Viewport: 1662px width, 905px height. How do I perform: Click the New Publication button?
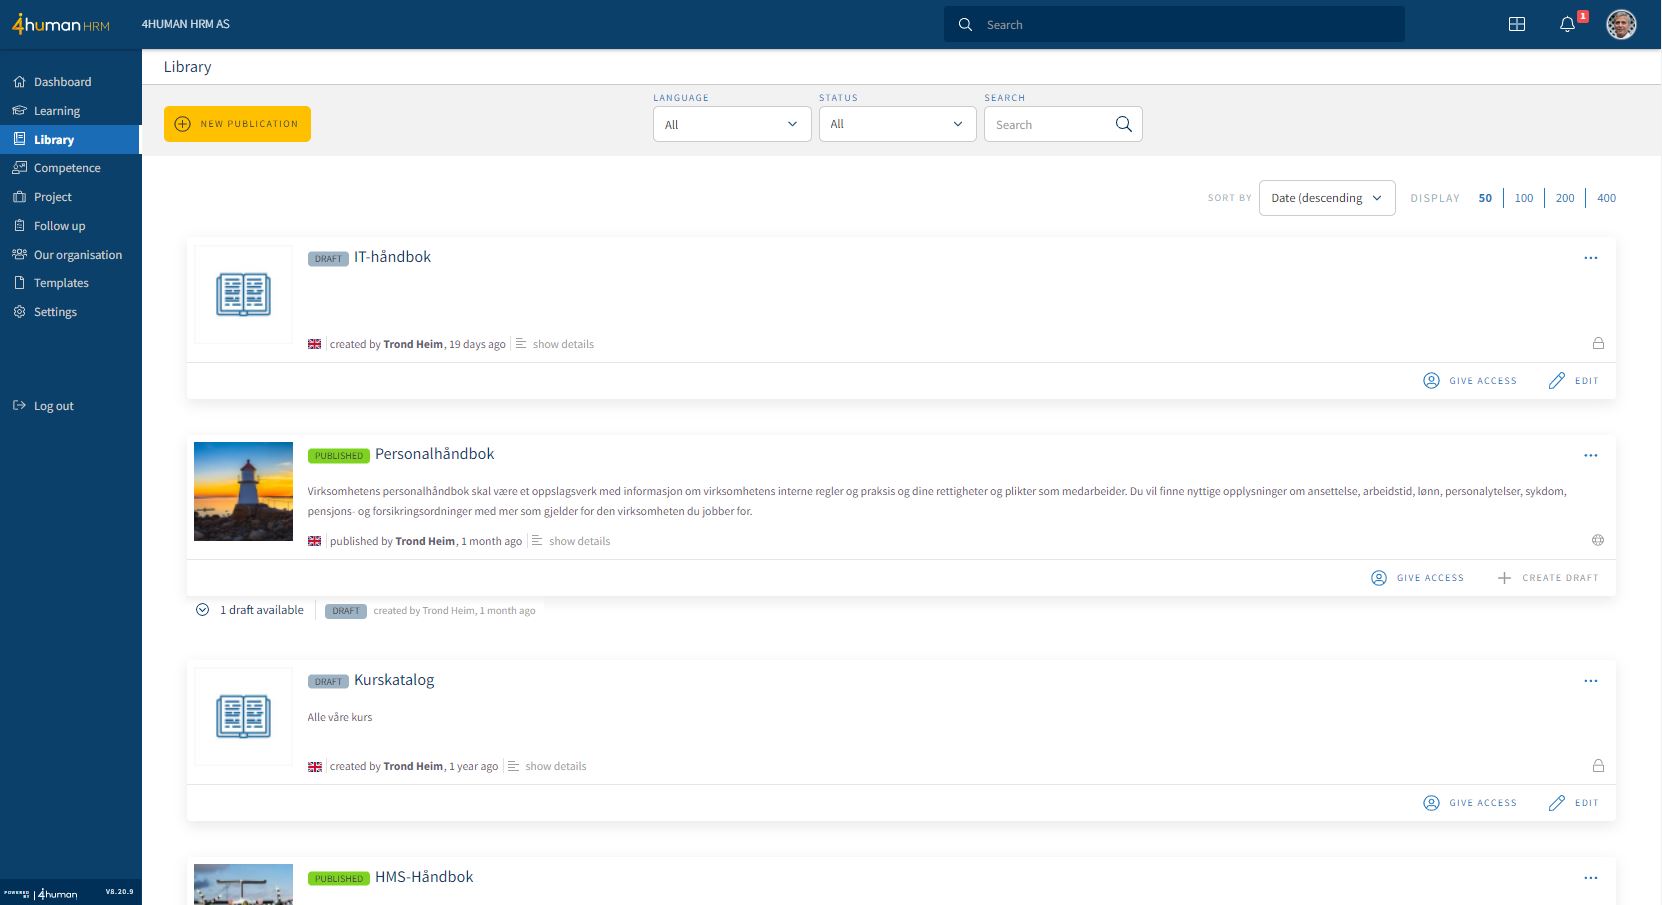pos(237,124)
